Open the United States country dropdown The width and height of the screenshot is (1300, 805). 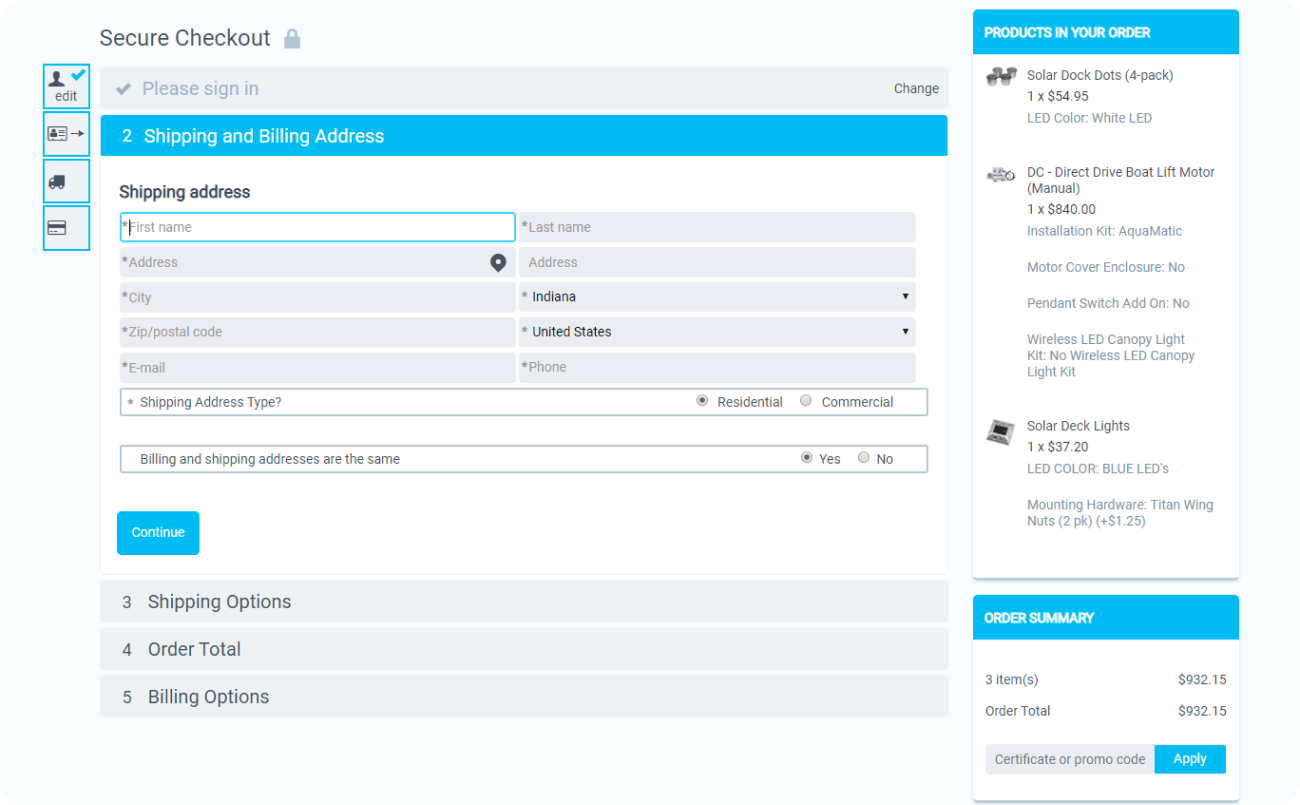tap(717, 332)
